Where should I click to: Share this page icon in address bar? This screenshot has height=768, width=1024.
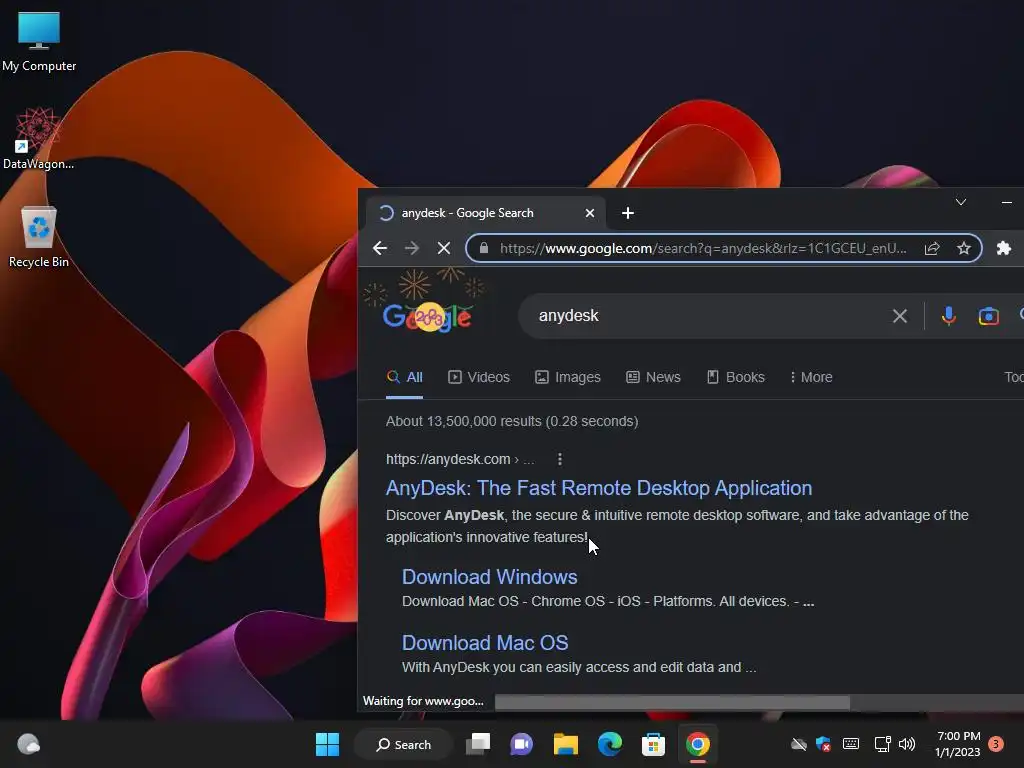point(932,248)
